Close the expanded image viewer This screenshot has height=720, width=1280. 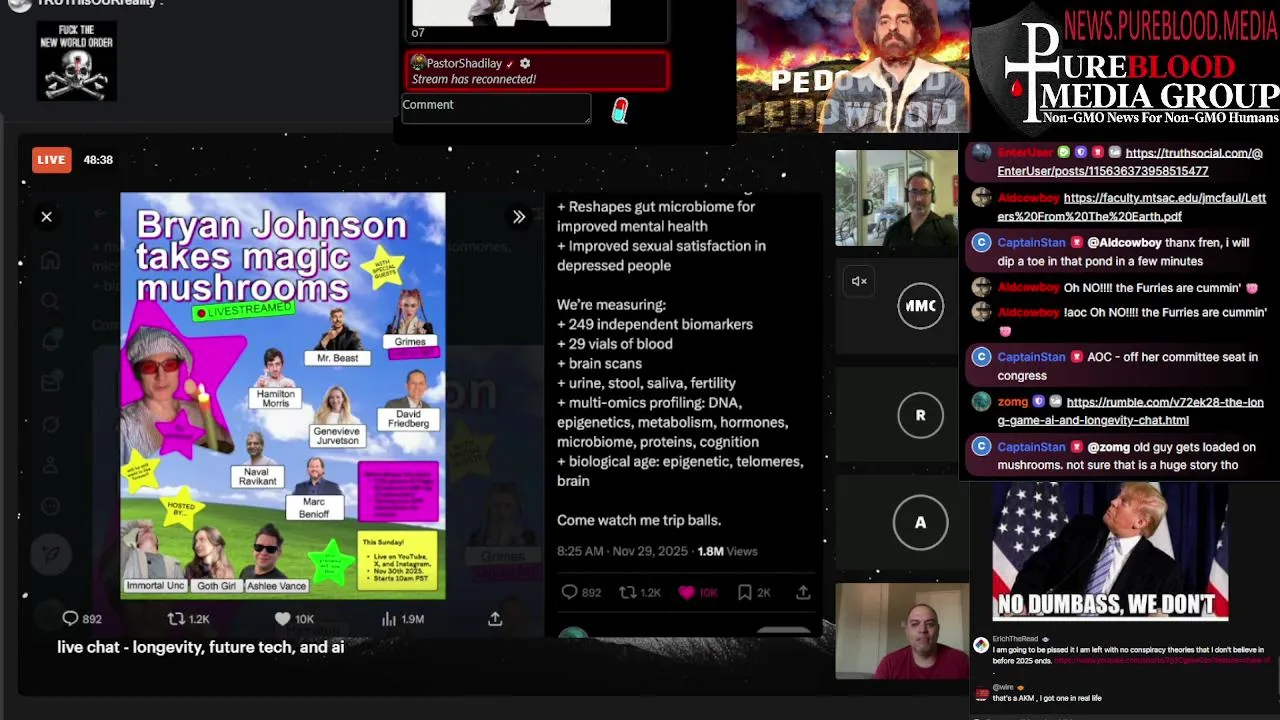pos(46,216)
